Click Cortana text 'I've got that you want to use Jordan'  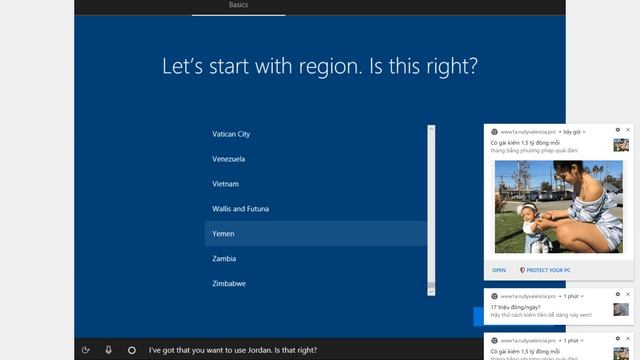click(x=210, y=350)
